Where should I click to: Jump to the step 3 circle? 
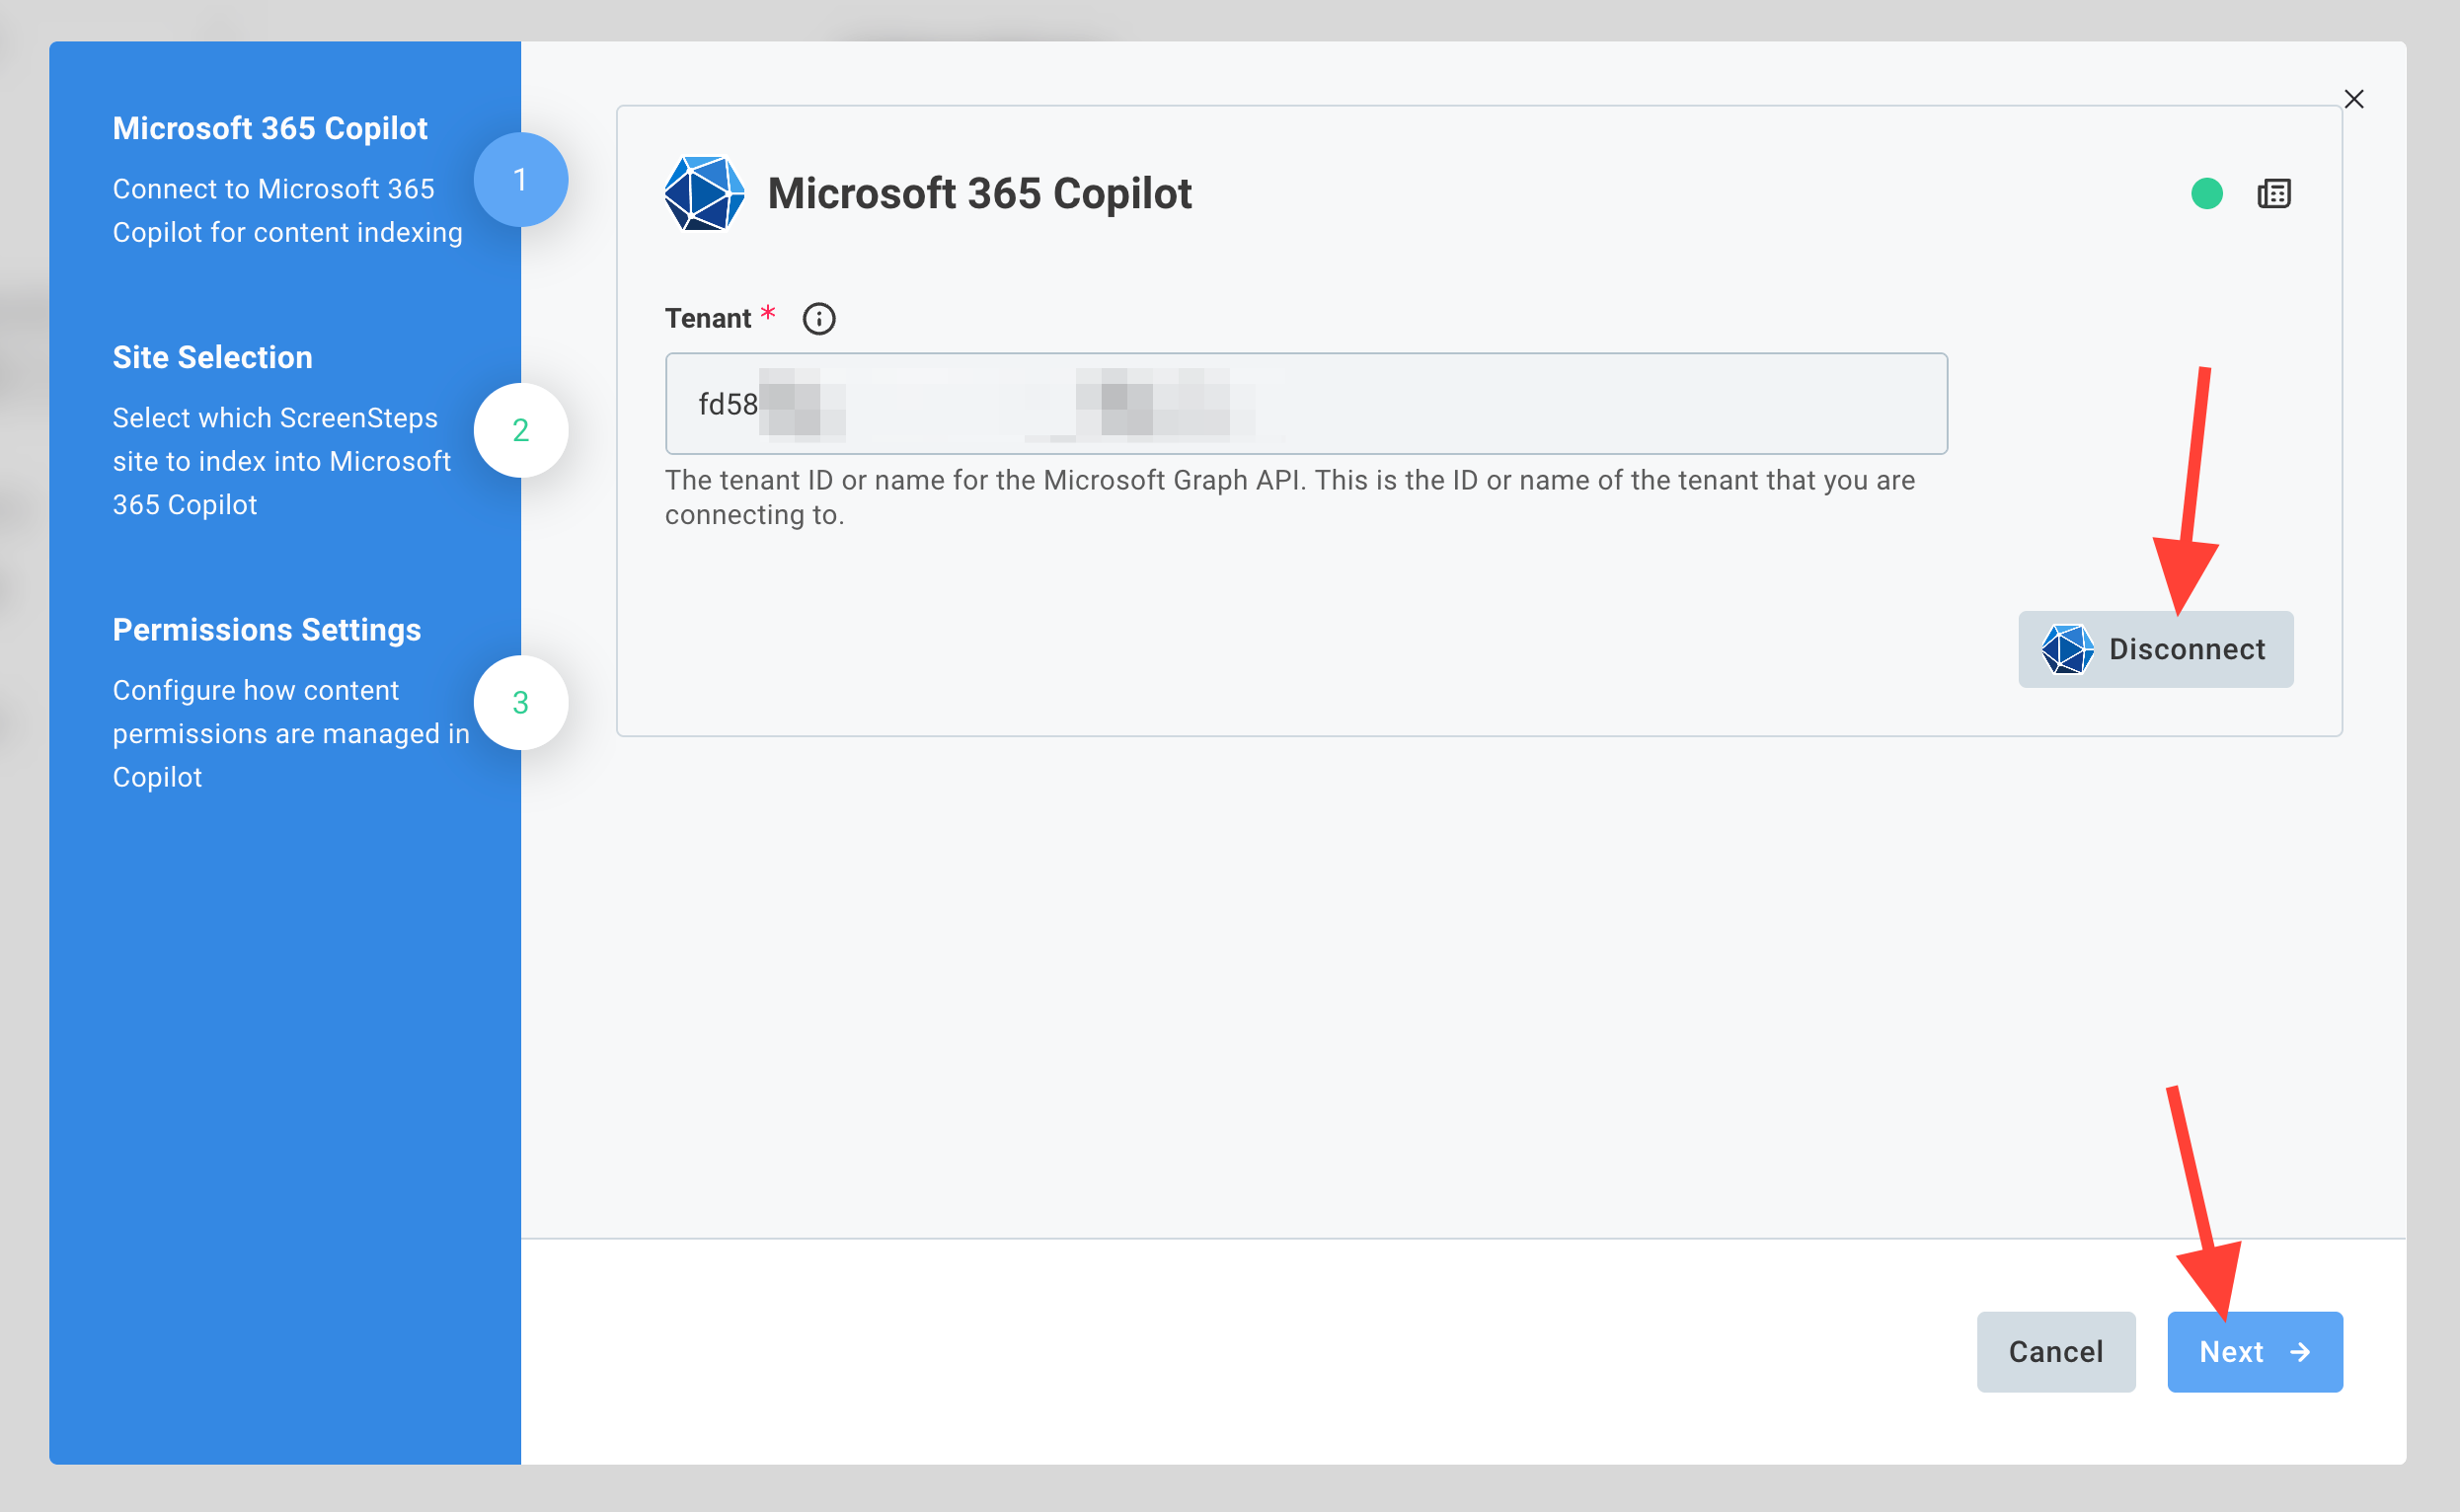(520, 702)
